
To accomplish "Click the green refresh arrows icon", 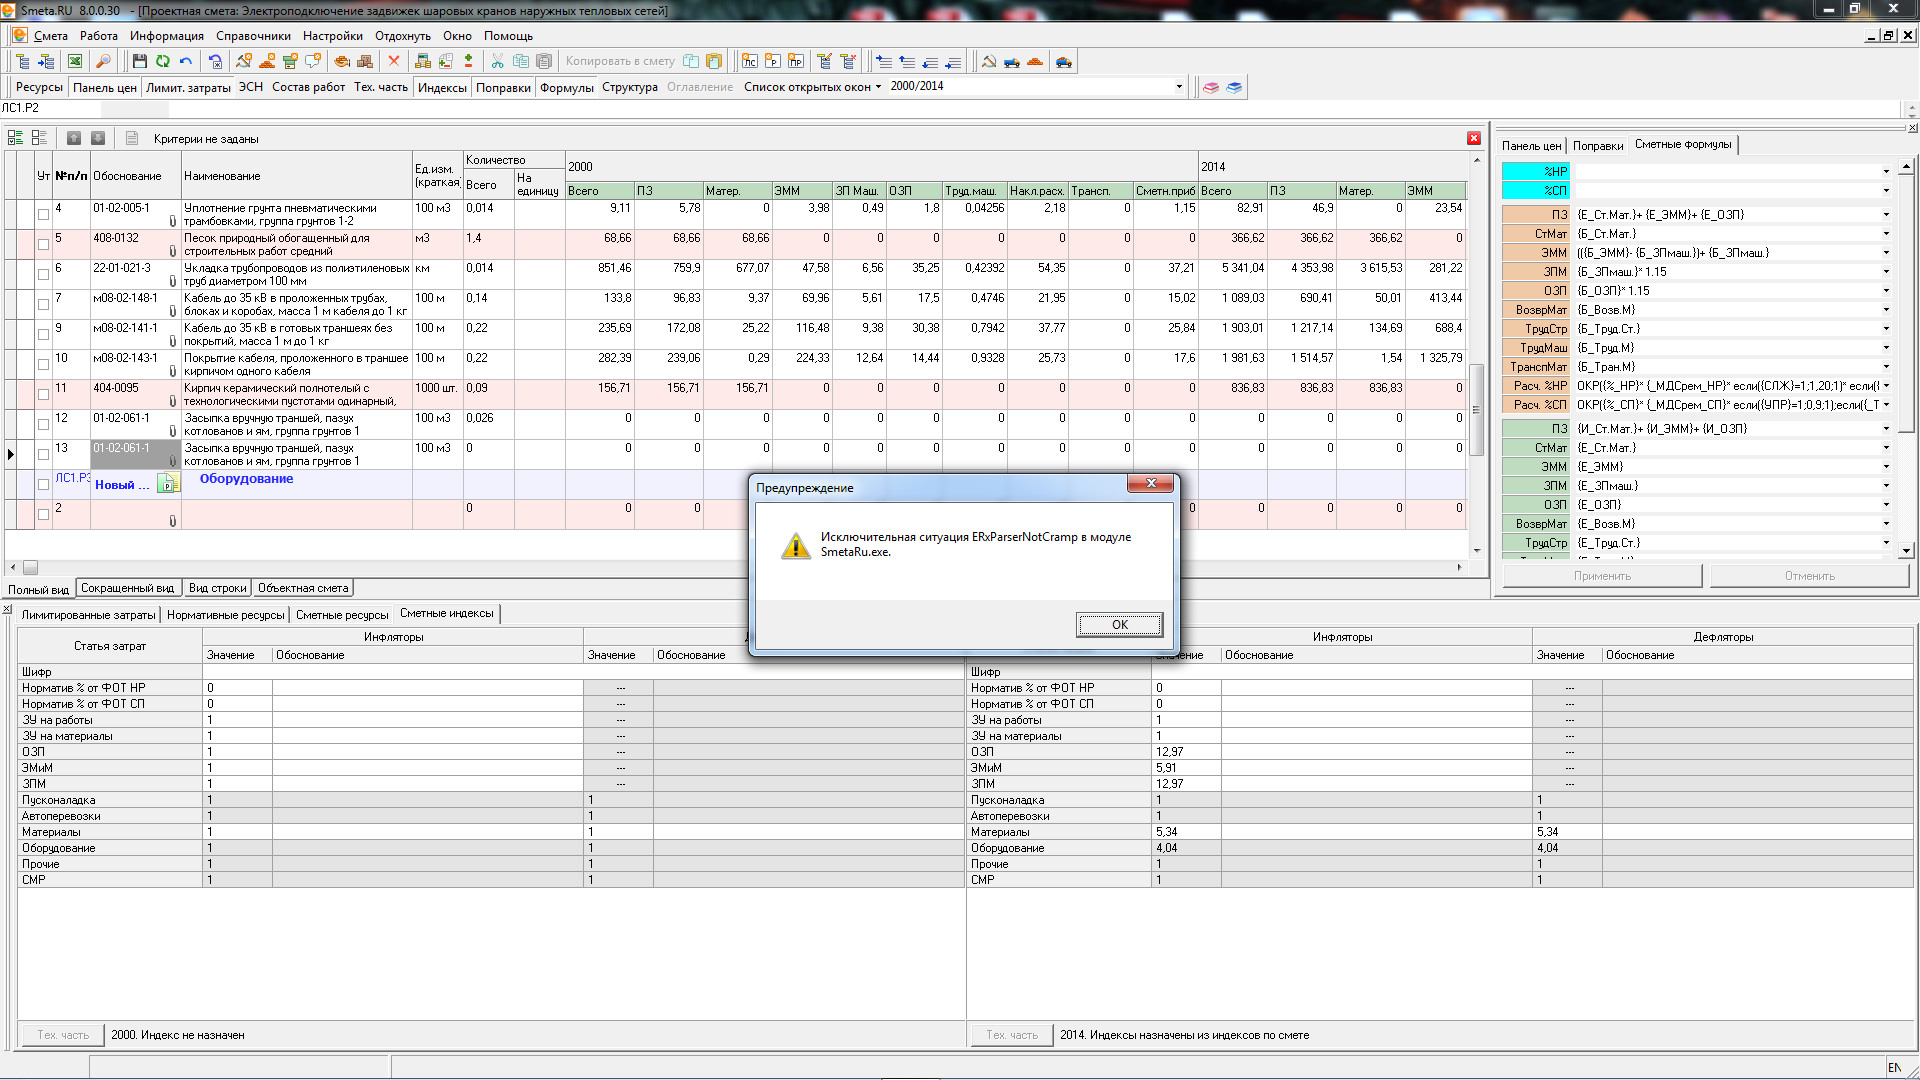I will pyautogui.click(x=163, y=62).
